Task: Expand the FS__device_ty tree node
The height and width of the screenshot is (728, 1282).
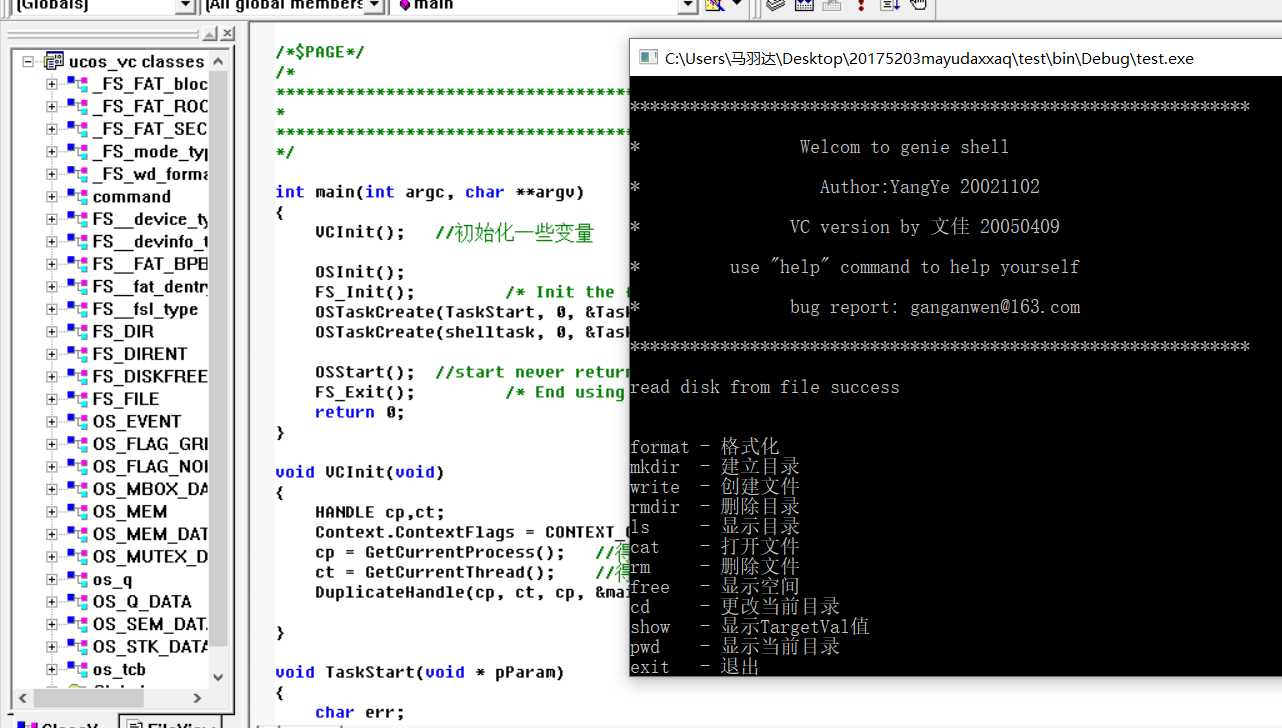Action: point(52,219)
